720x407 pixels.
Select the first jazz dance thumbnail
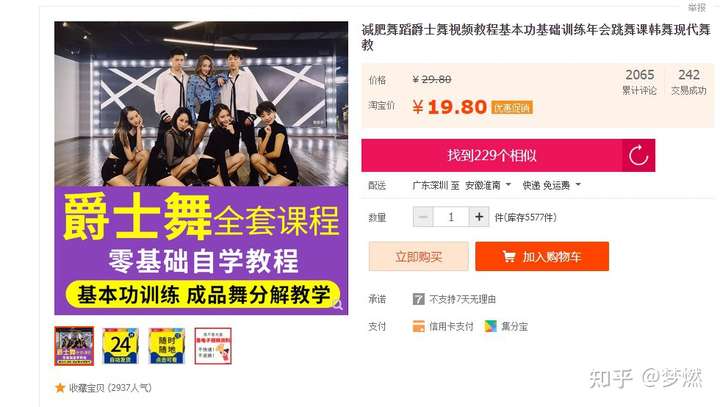point(74,346)
